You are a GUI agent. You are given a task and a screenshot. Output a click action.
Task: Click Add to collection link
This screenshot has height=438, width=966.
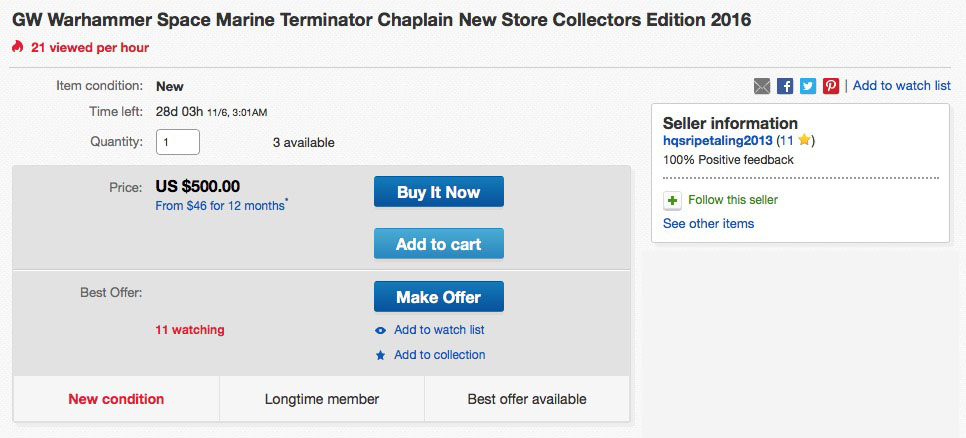pyautogui.click(x=440, y=355)
